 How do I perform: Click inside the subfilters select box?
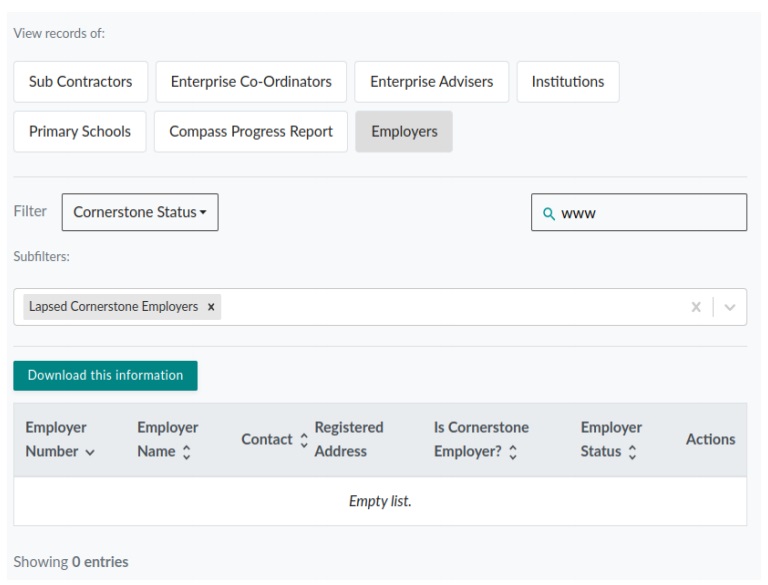(380, 307)
